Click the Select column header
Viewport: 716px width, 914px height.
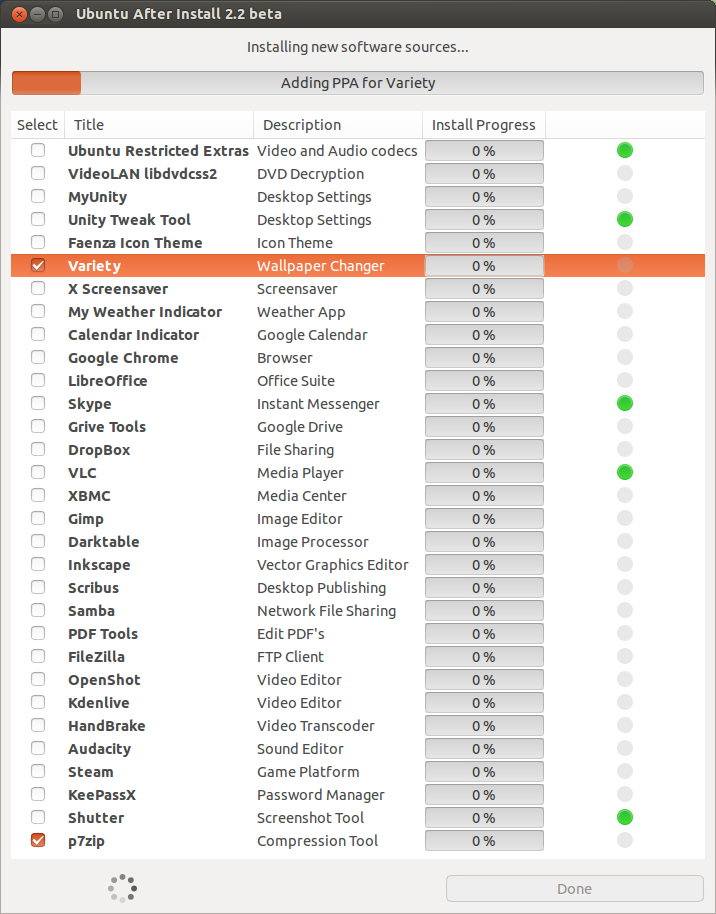(37, 125)
